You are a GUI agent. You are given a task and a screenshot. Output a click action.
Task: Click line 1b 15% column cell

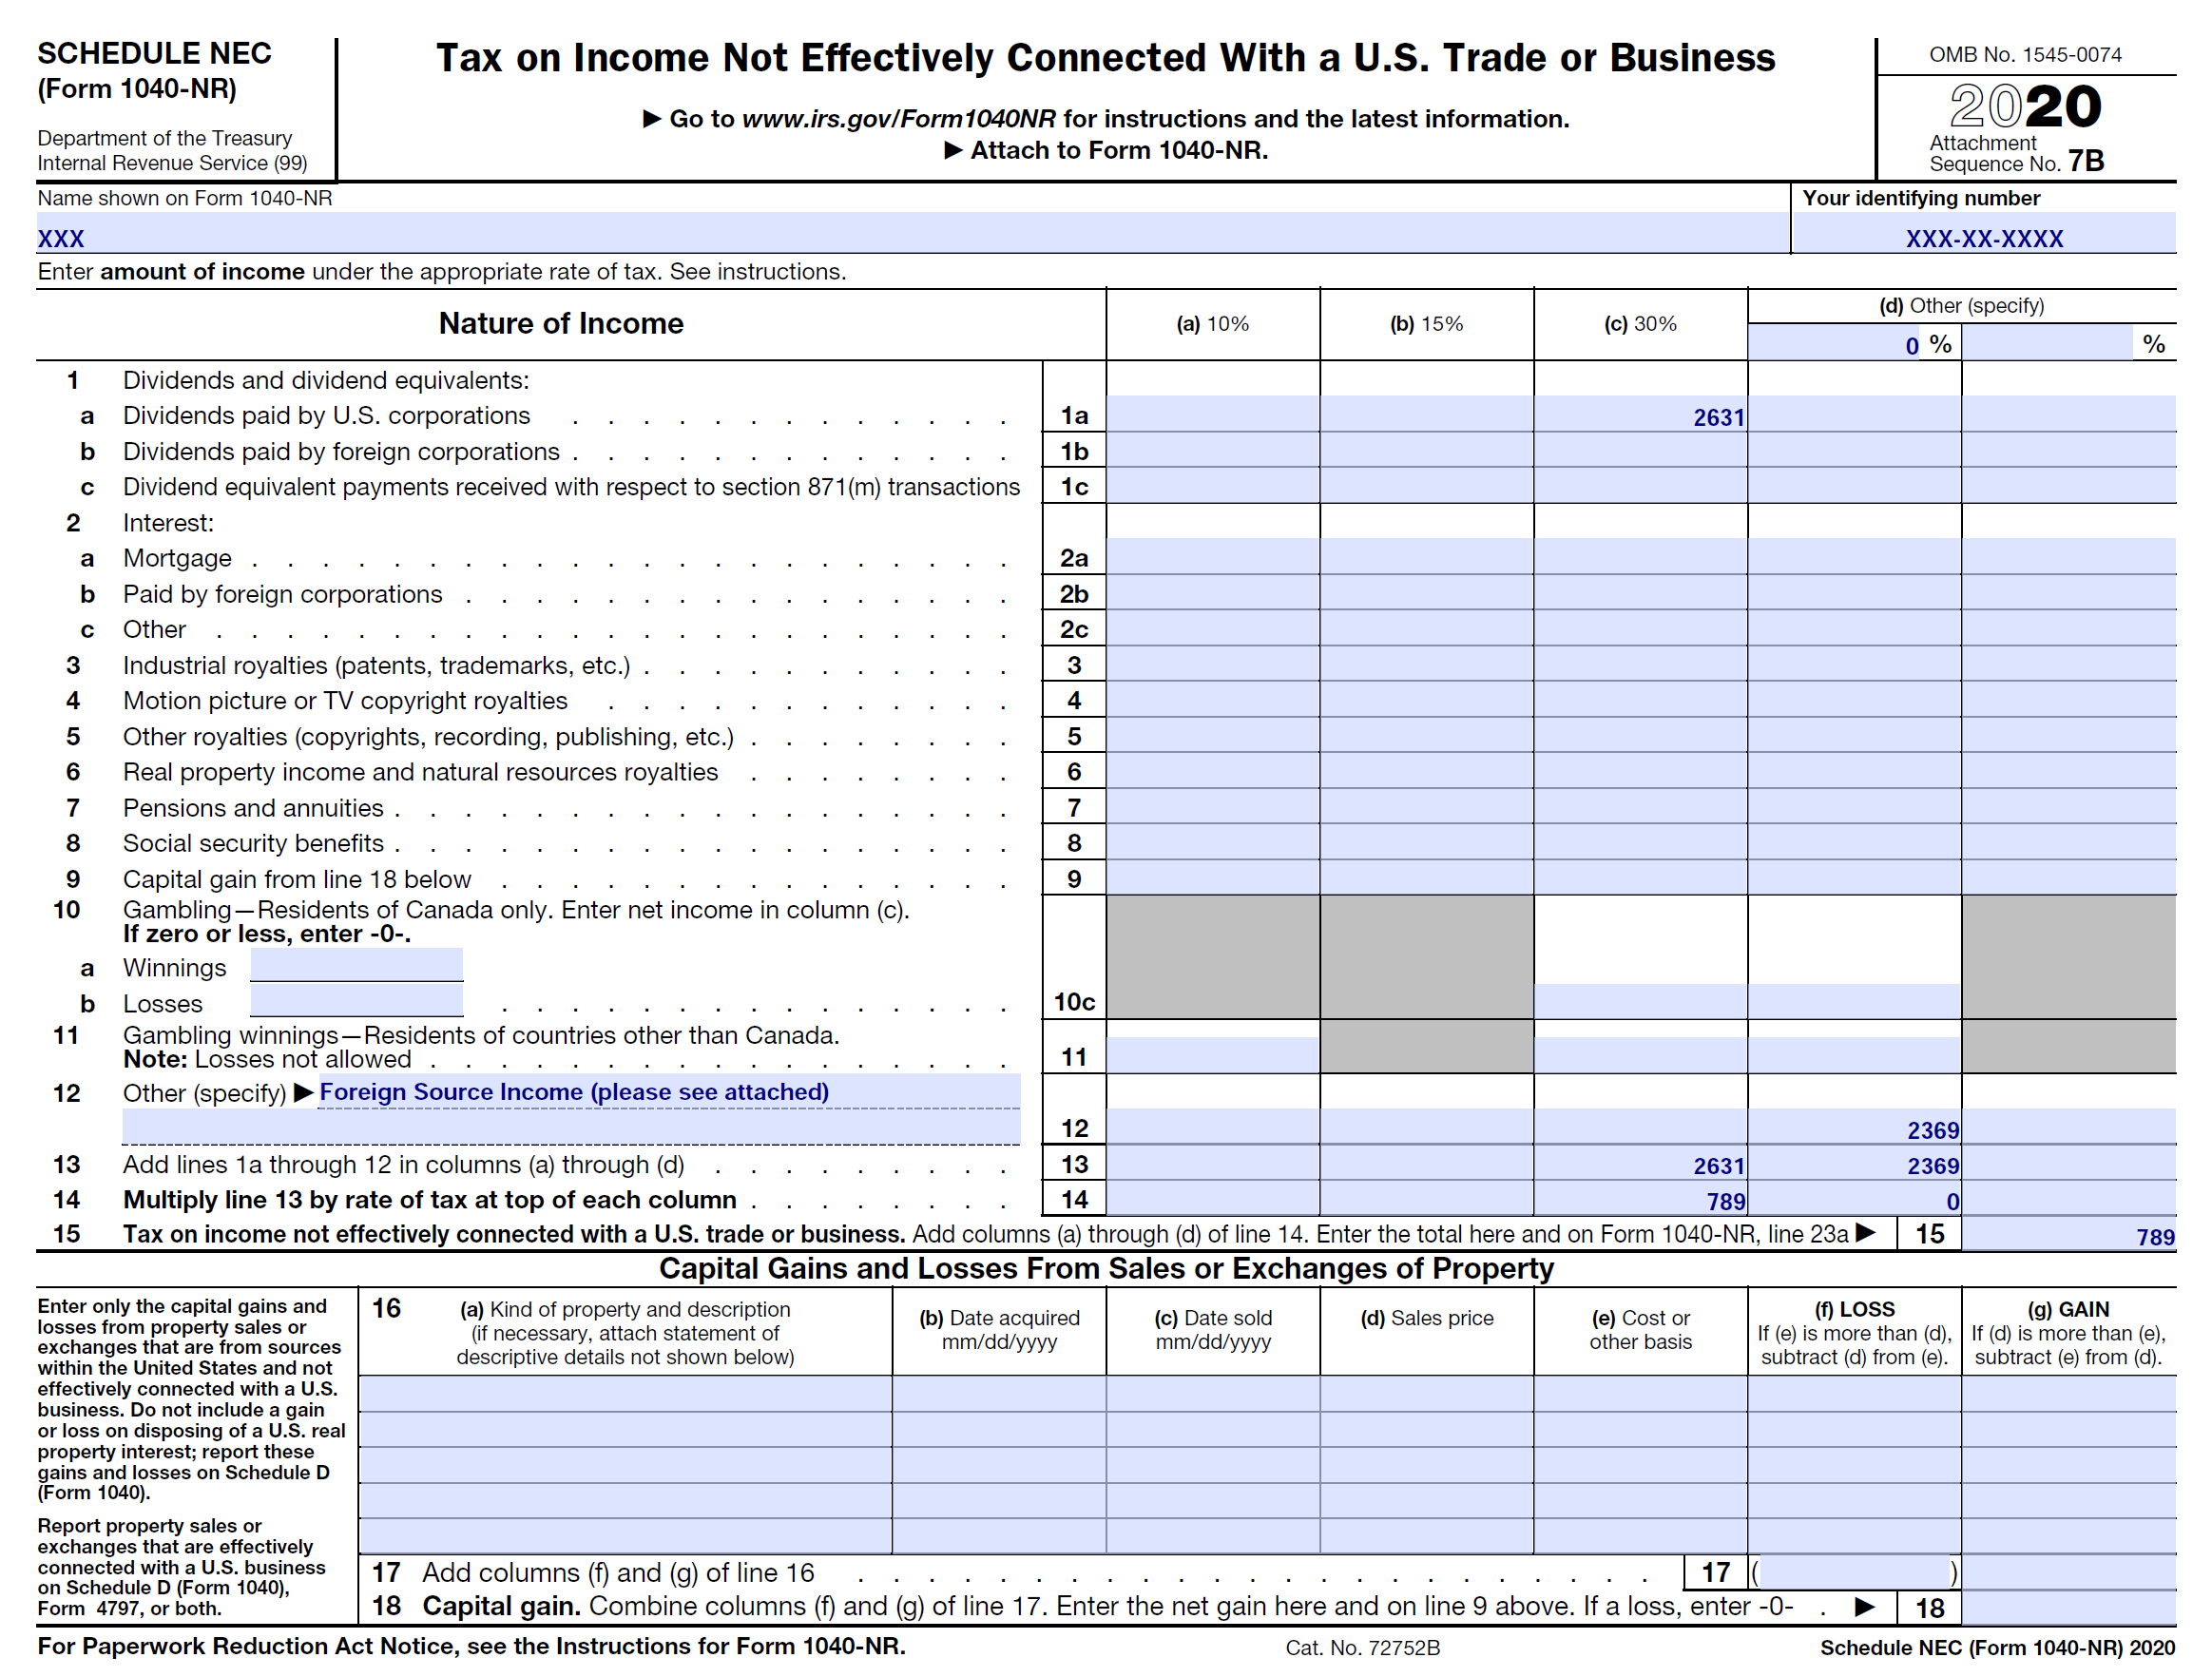(1427, 451)
